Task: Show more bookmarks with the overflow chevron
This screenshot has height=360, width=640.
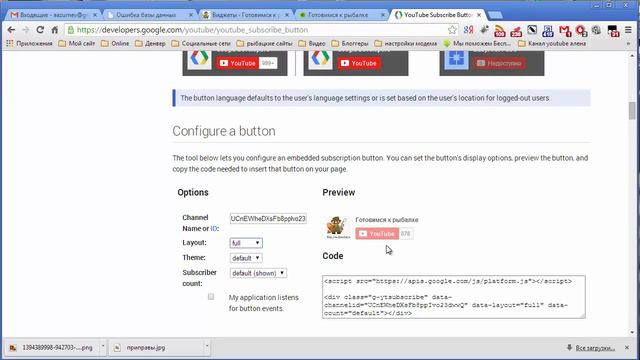Action: coord(629,44)
